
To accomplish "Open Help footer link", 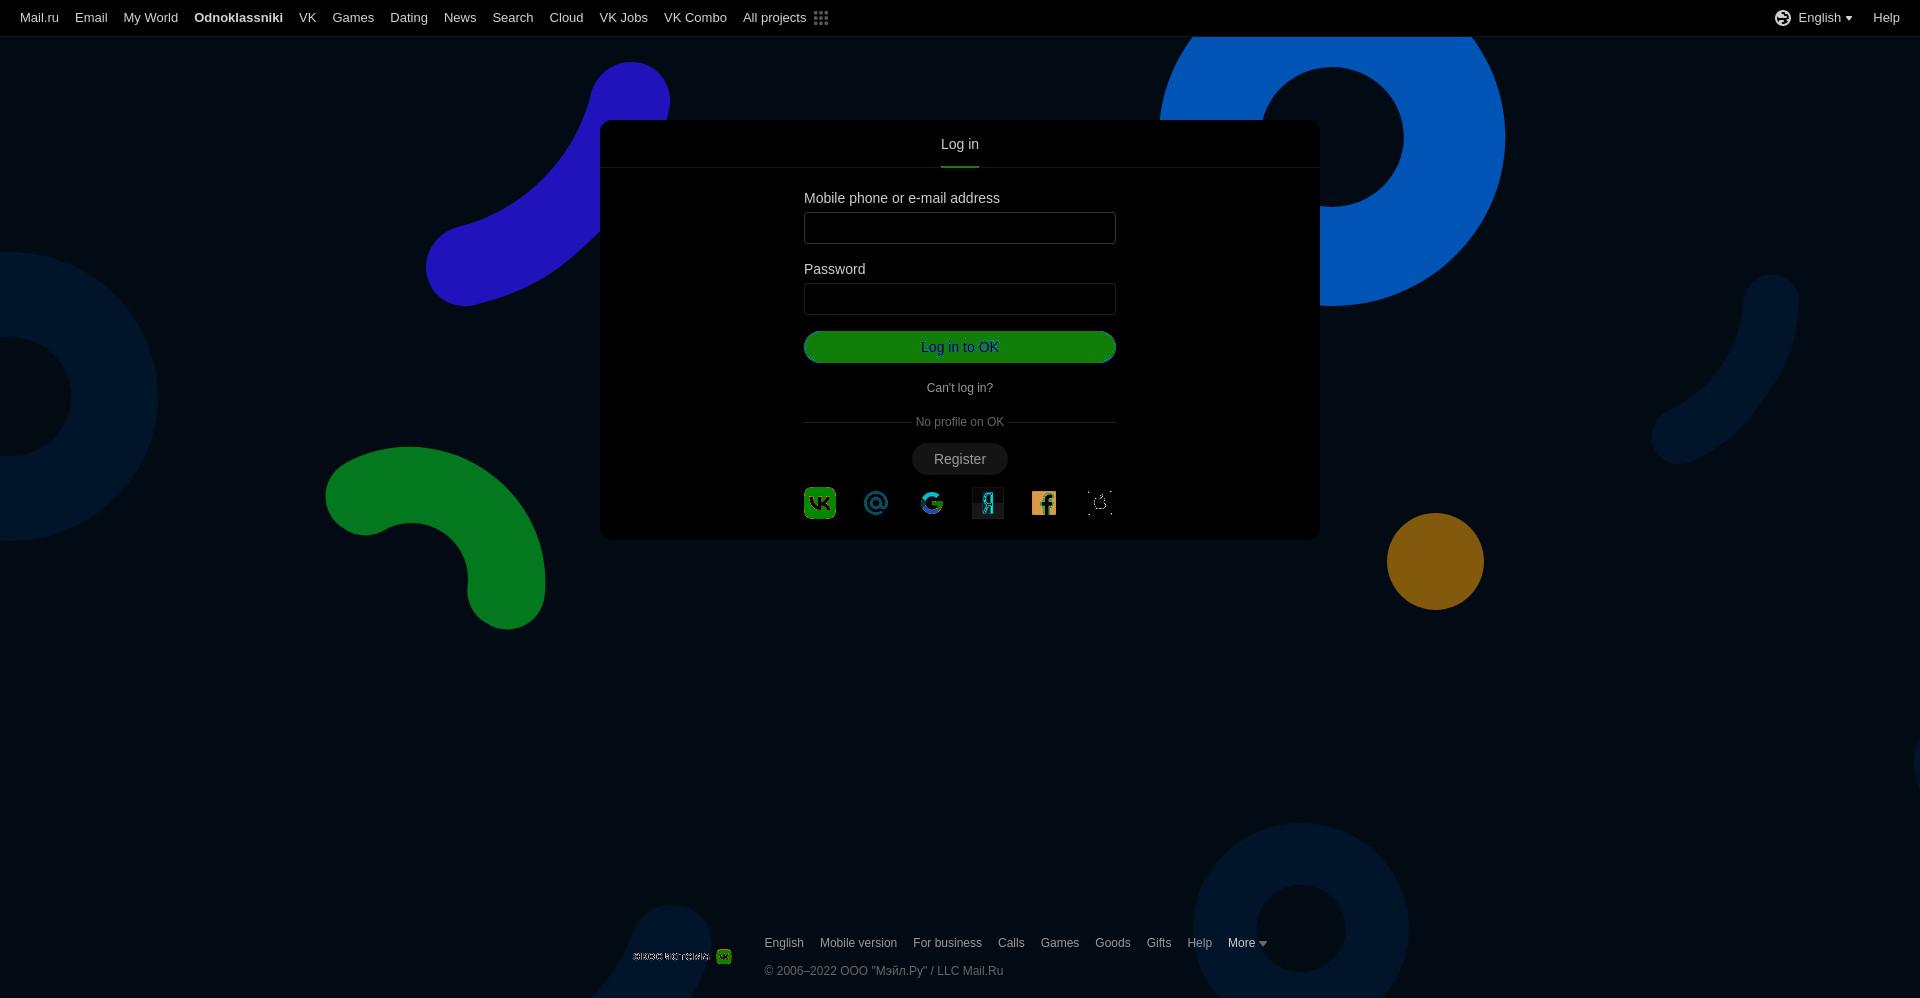I will point(1199,943).
